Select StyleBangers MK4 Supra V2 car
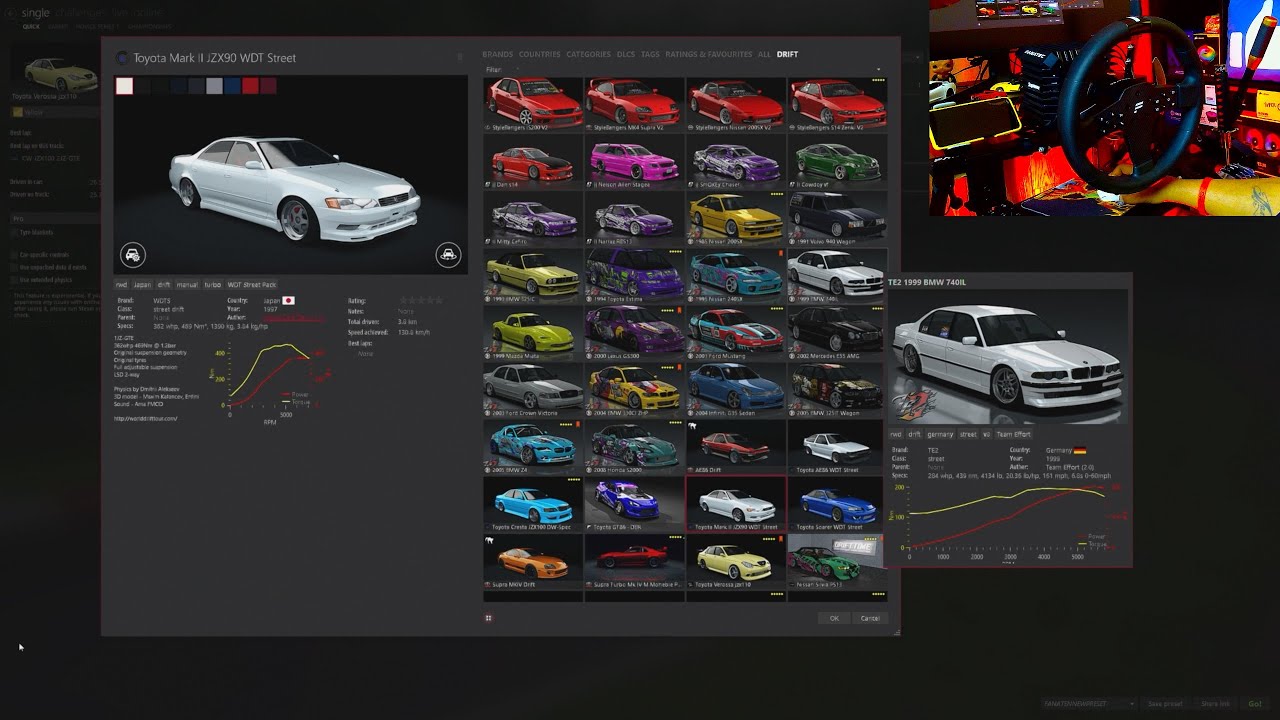The width and height of the screenshot is (1280, 720). click(x=634, y=104)
